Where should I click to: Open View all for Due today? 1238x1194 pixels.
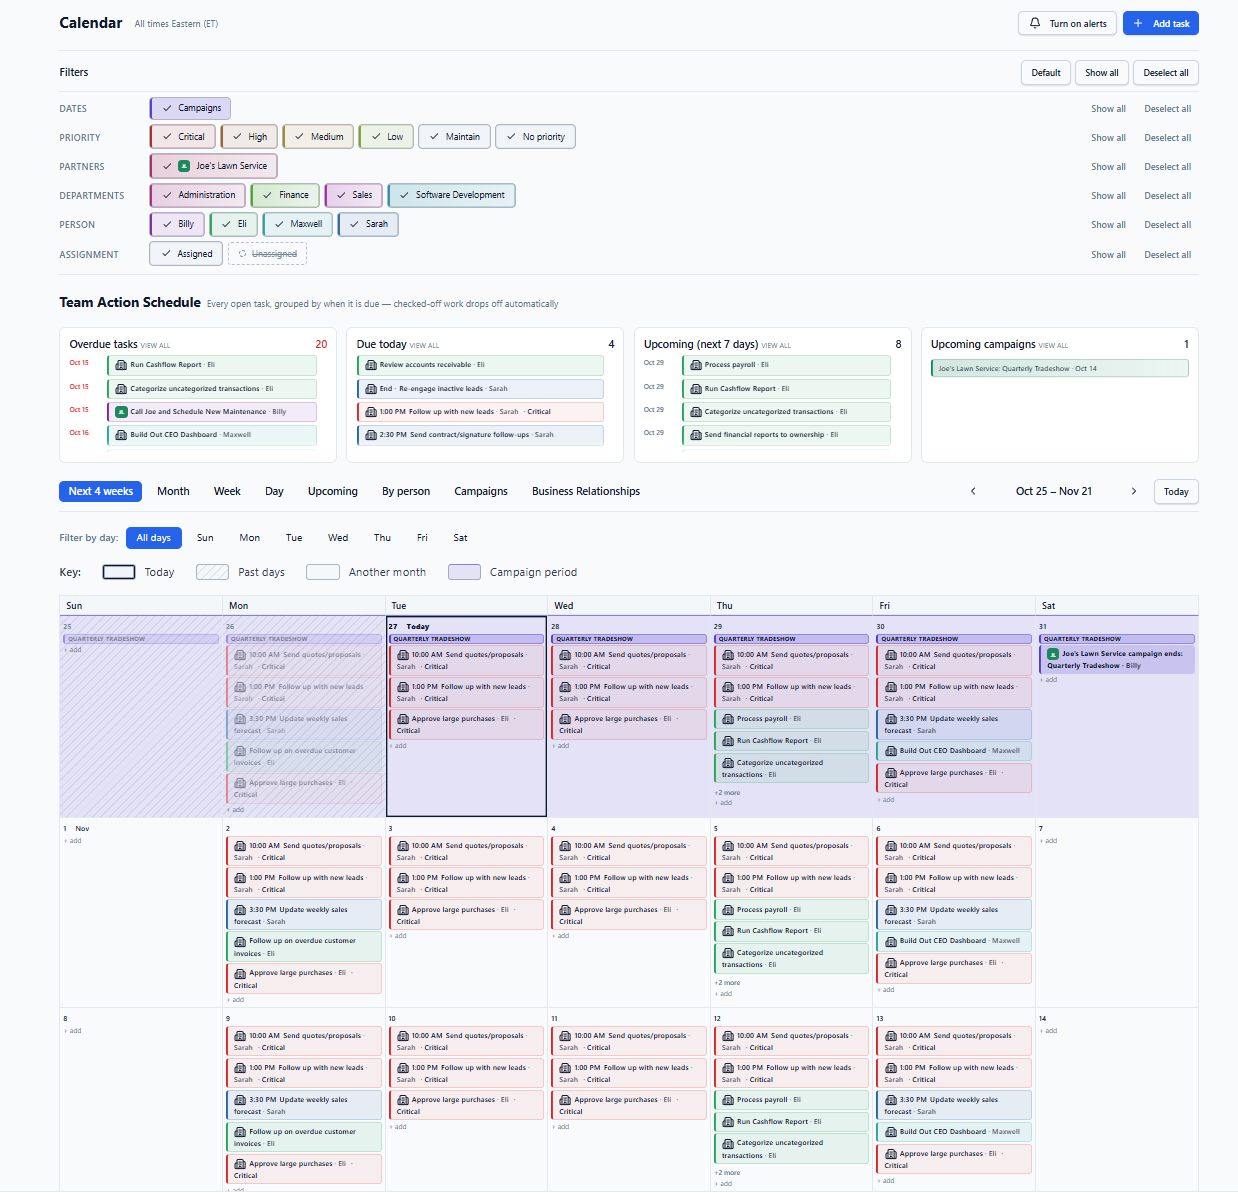tap(424, 346)
